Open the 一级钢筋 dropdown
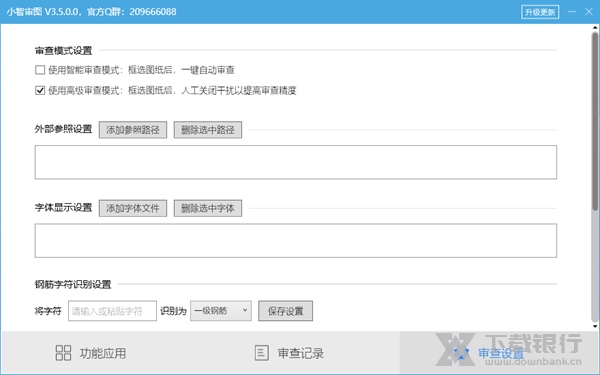 (221, 311)
